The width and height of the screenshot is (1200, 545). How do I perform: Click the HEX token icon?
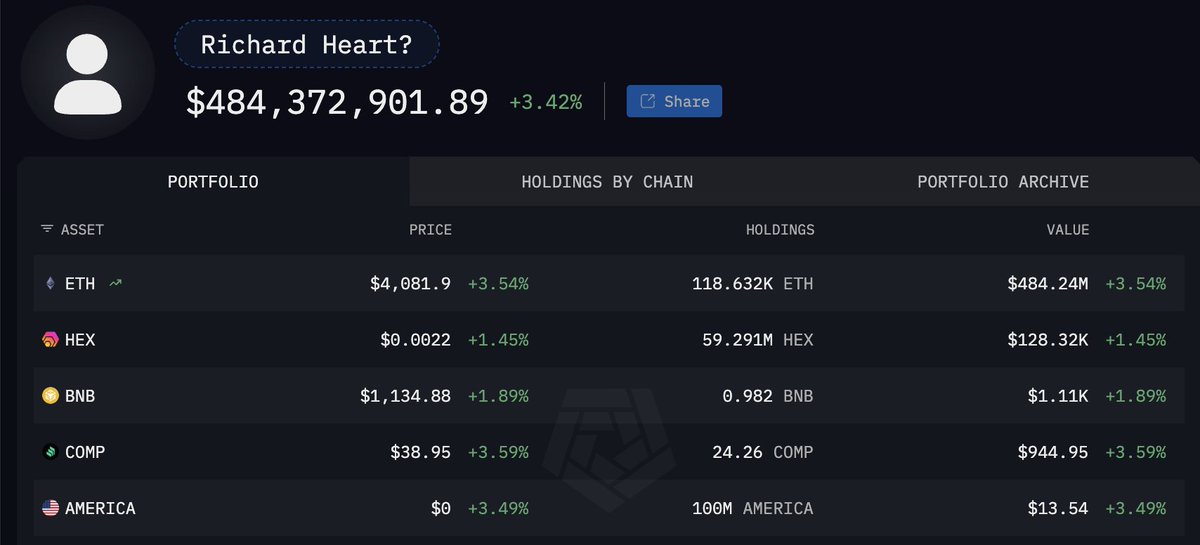(50, 340)
